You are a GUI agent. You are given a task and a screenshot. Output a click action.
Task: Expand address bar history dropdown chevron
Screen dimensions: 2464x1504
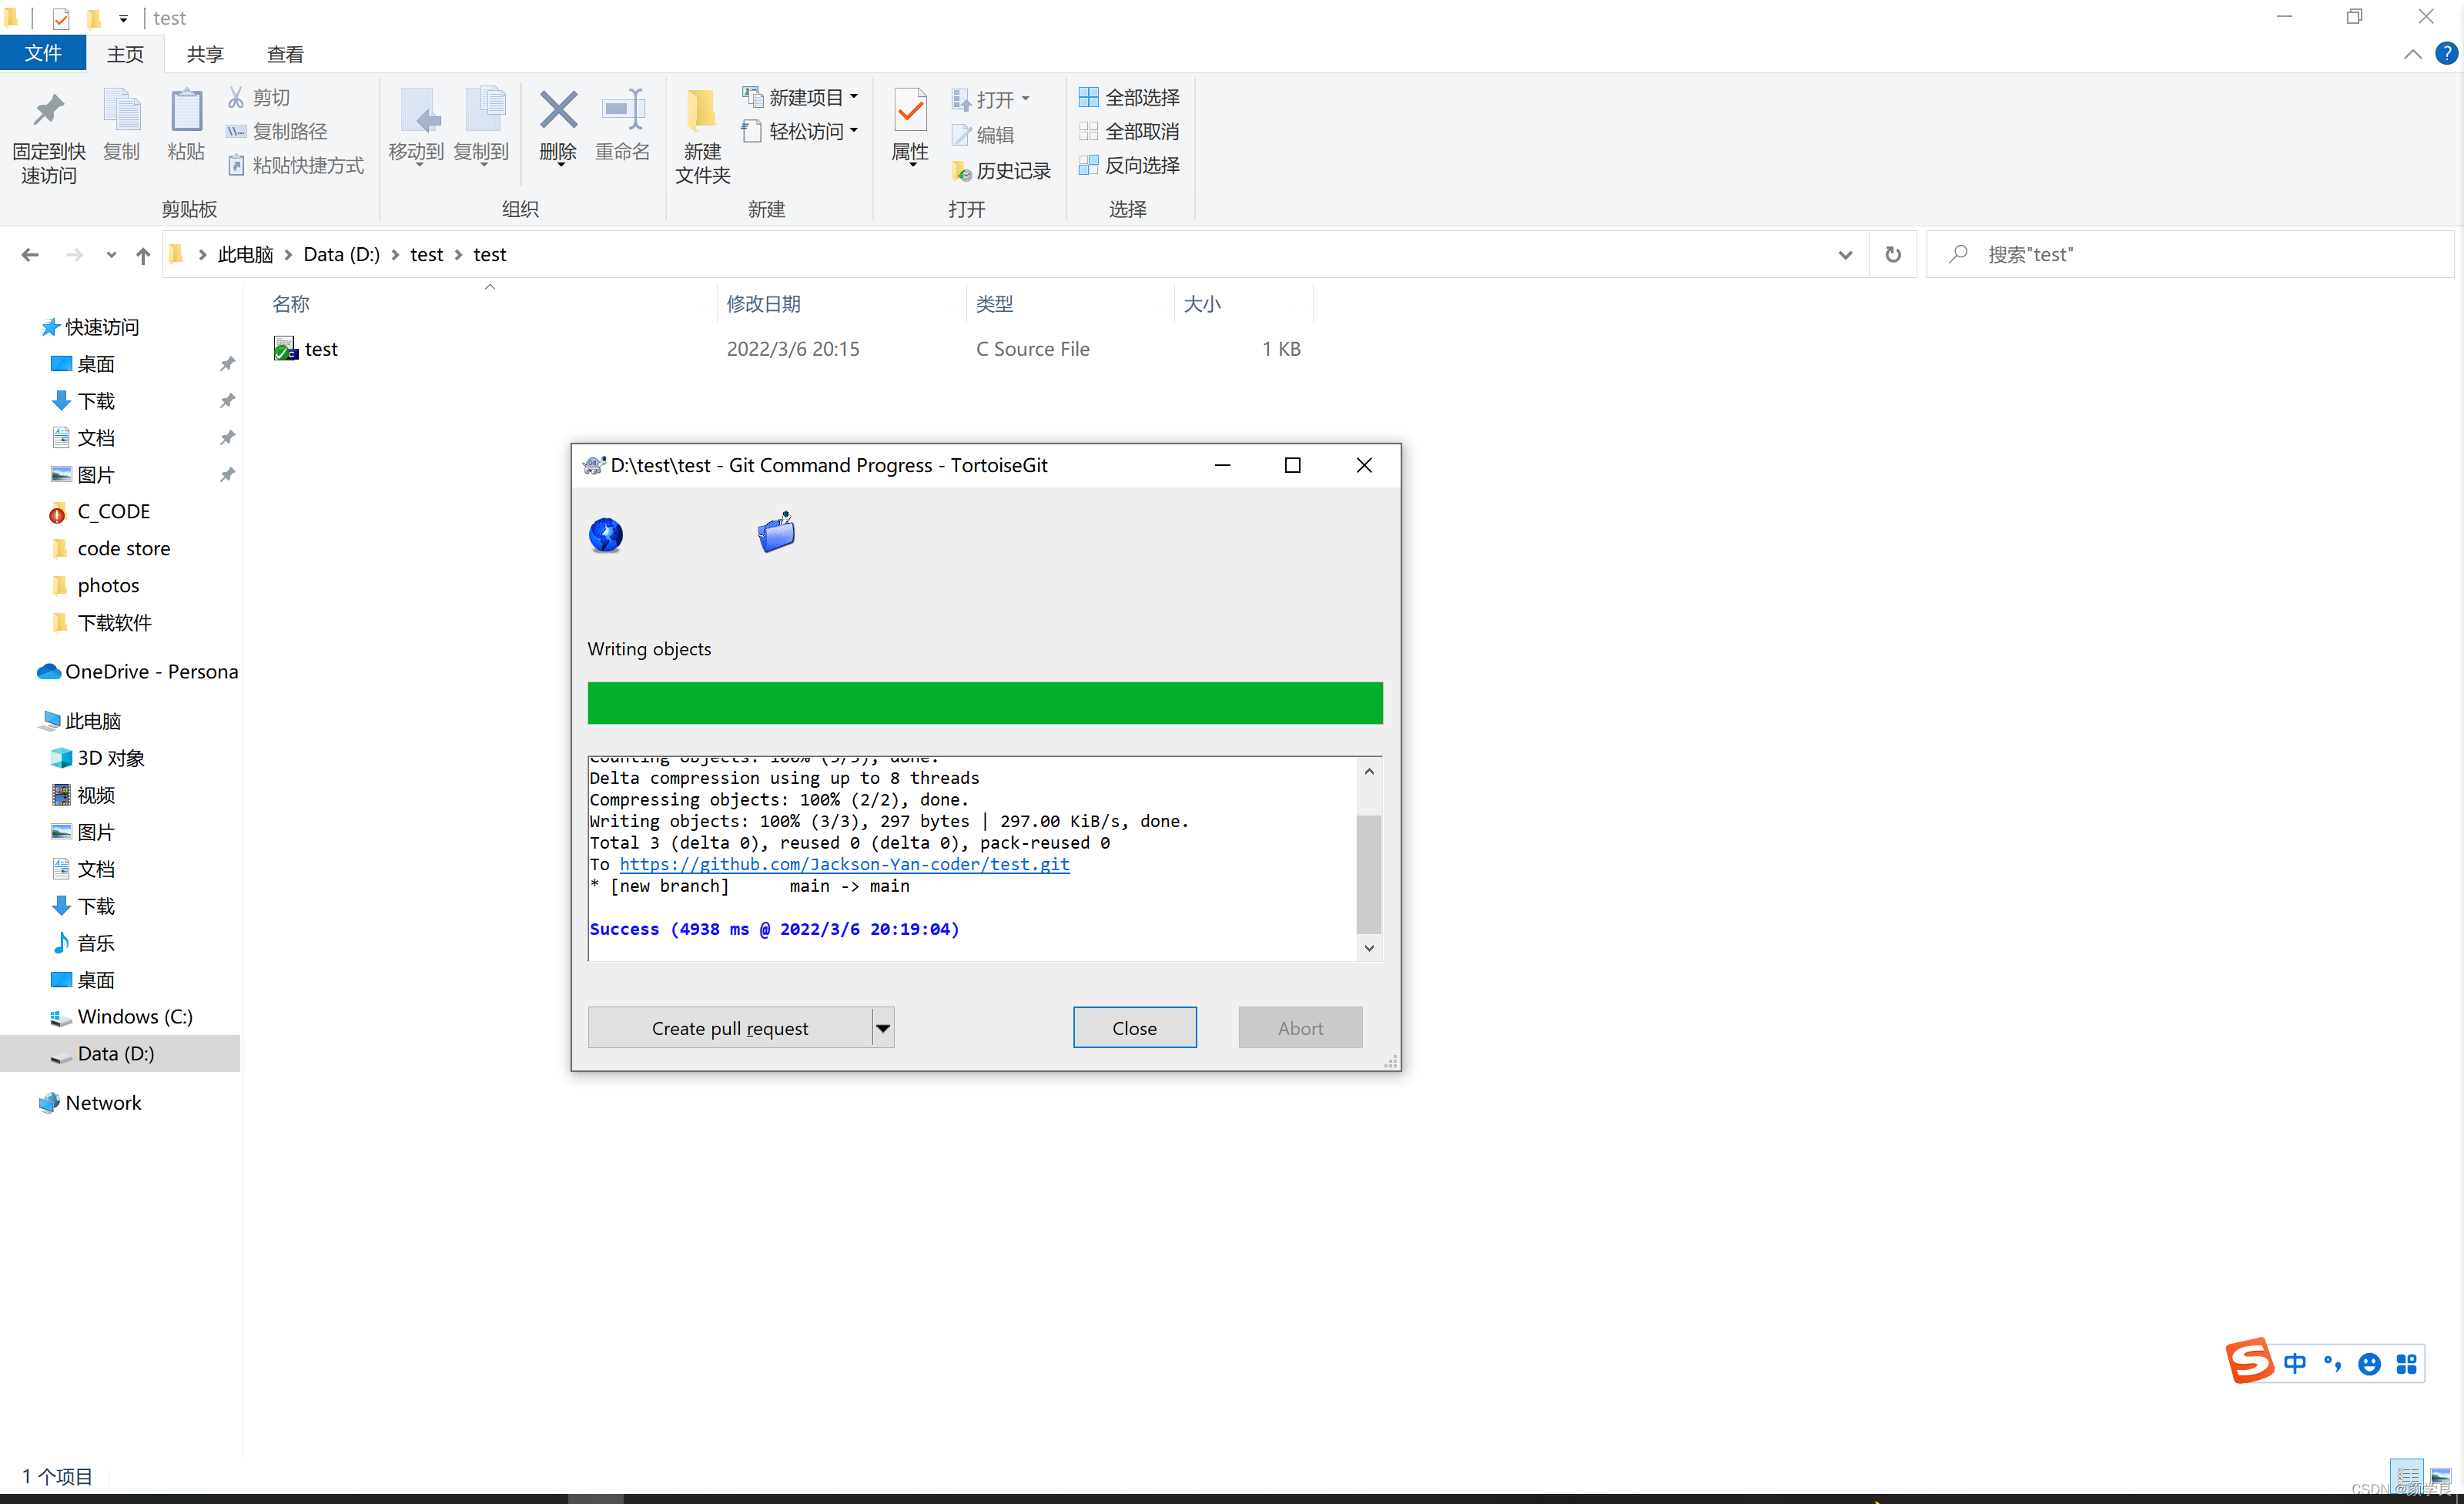[x=1844, y=255]
